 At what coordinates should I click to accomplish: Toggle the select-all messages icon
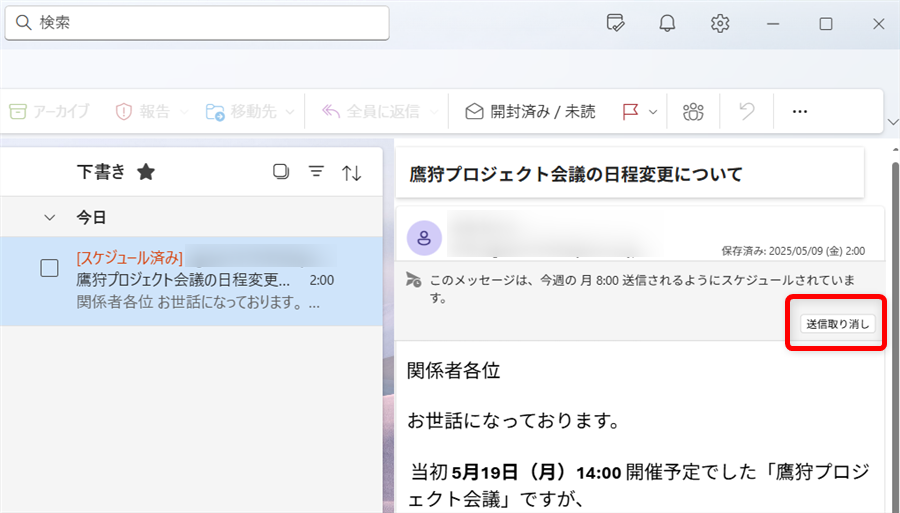[281, 172]
